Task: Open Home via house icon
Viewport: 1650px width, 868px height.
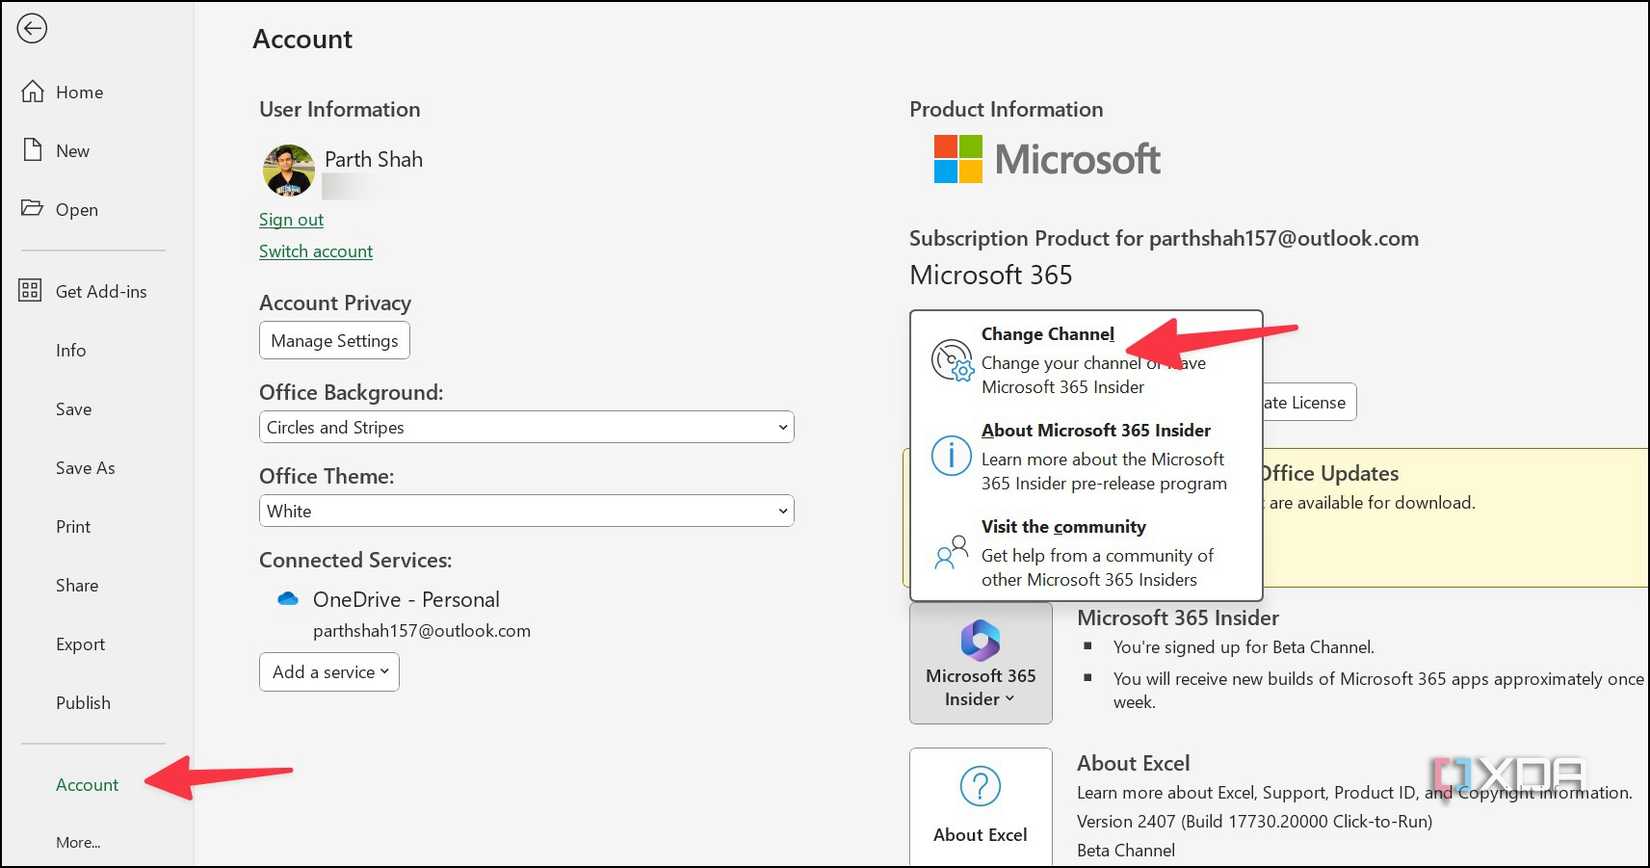Action: (33, 92)
